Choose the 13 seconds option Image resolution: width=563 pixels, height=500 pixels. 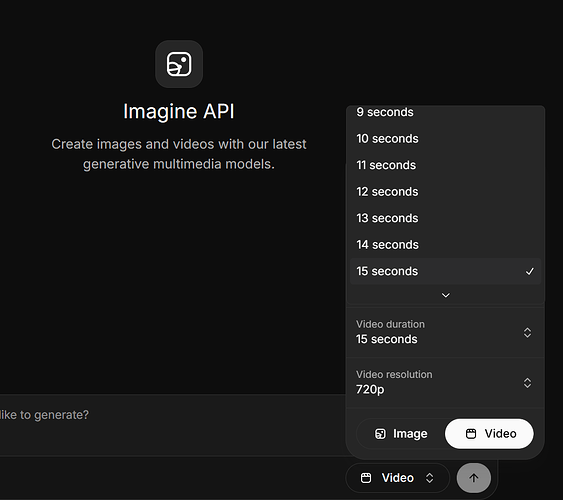tap(445, 218)
